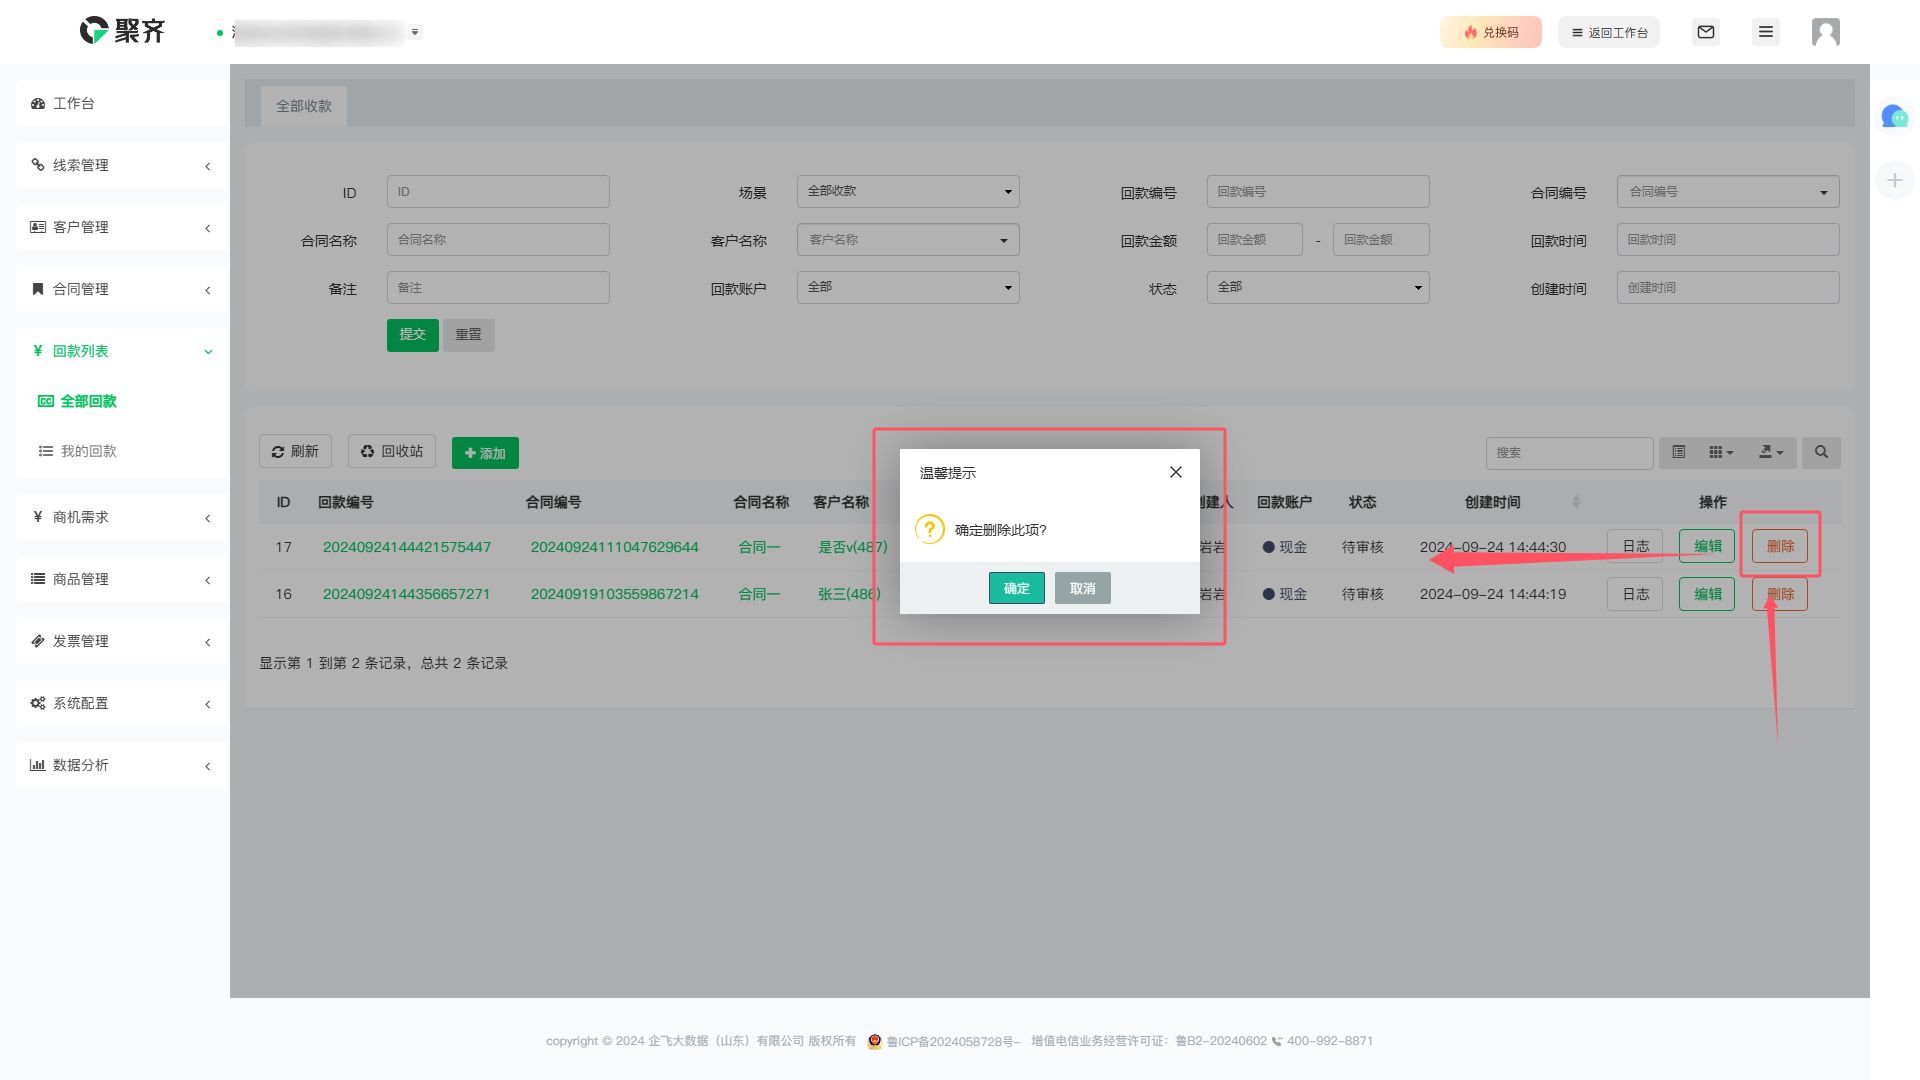Open the hamburger menu icon in header
Viewport: 1920px width, 1080px height.
[1766, 32]
